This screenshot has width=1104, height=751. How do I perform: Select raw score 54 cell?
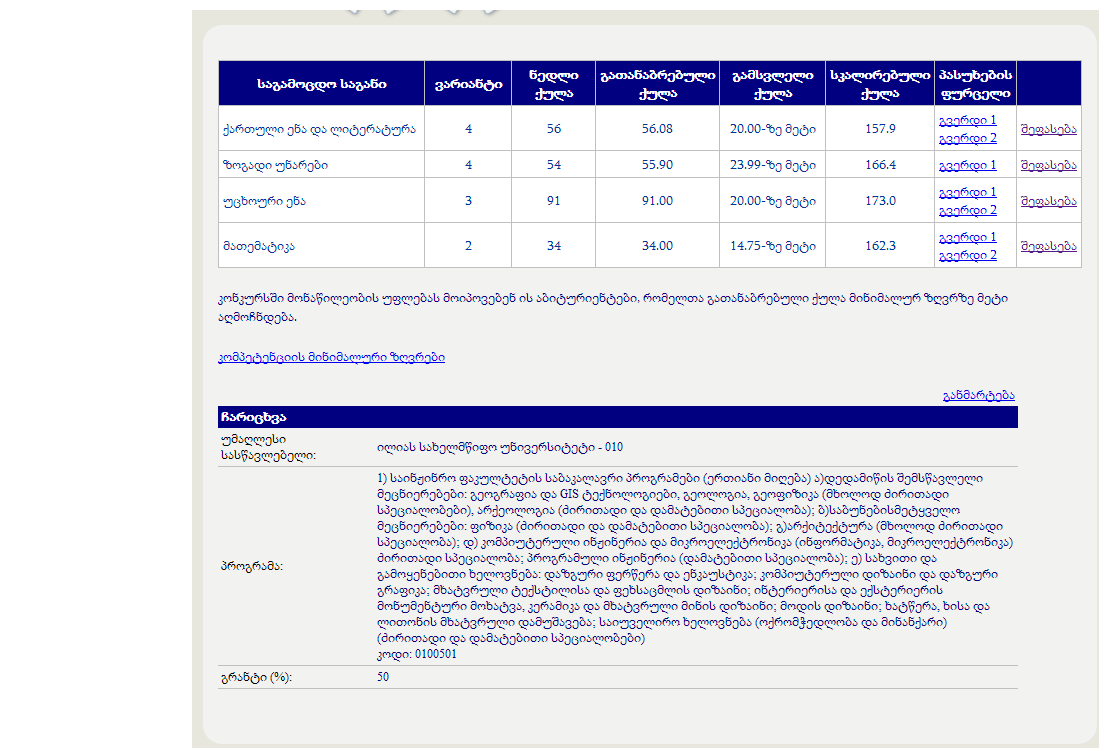[x=553, y=165]
